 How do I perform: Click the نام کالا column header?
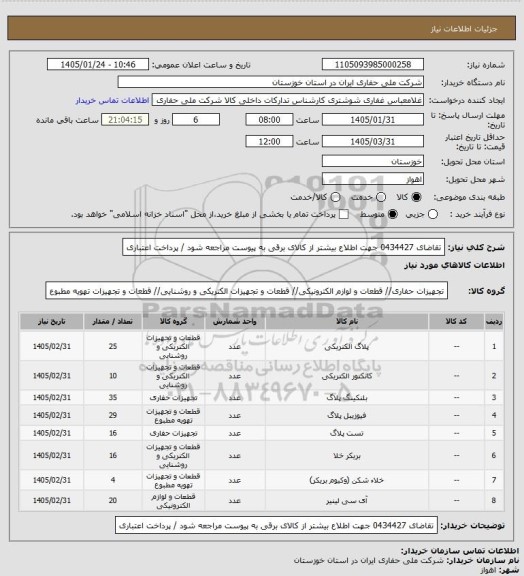pos(347,321)
